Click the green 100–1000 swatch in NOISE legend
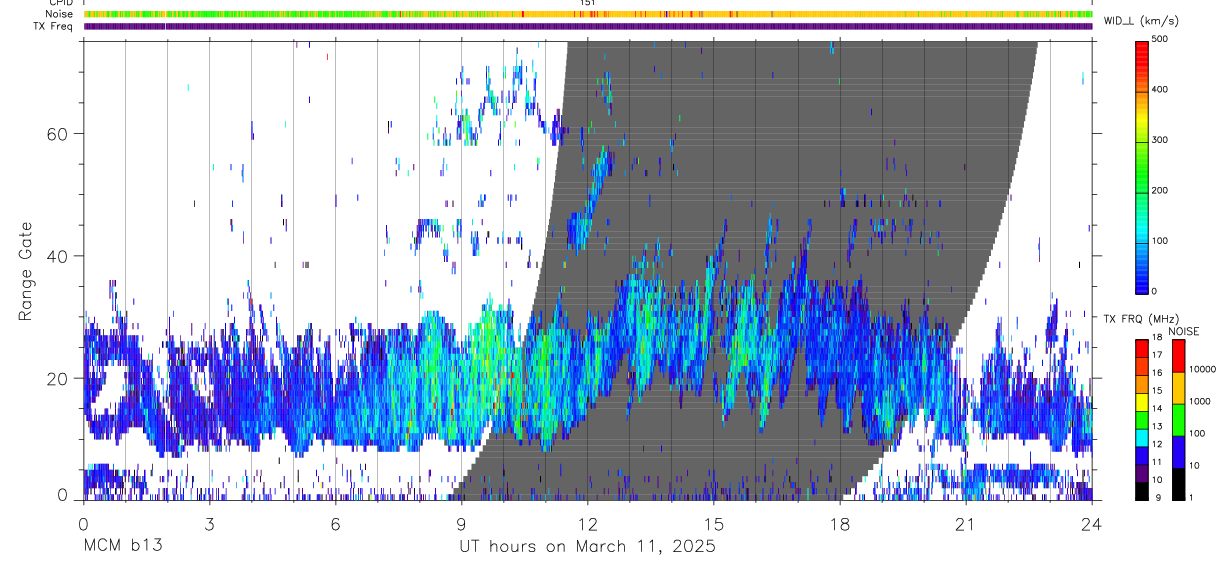Screen dimensions: 1228x567 point(1177,420)
